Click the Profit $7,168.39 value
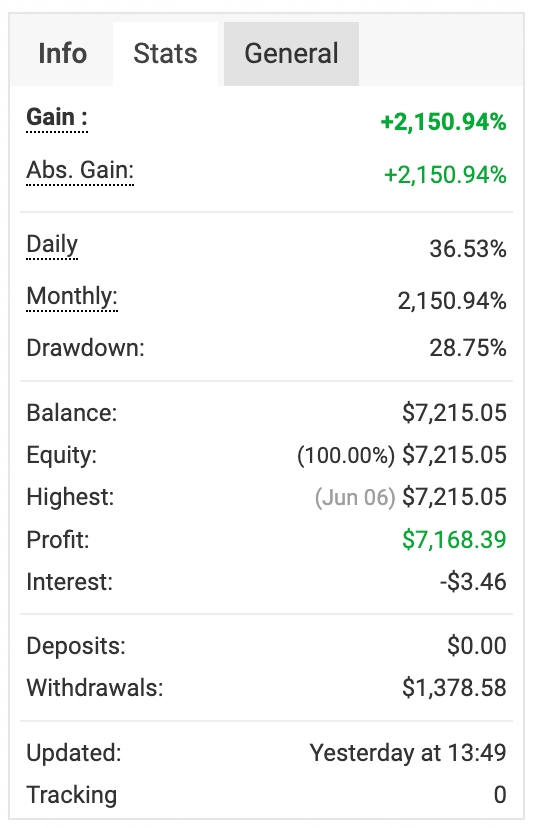The image size is (534, 828). (454, 539)
